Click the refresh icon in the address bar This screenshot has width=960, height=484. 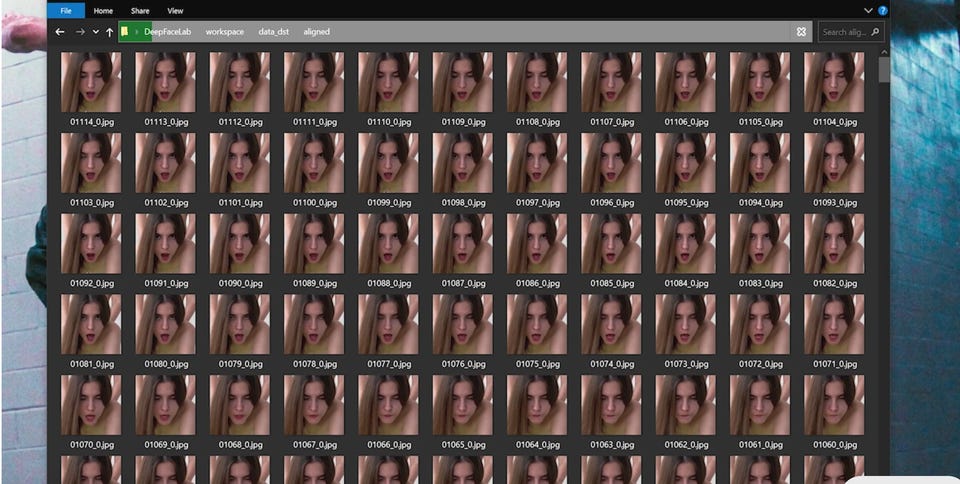pos(801,32)
